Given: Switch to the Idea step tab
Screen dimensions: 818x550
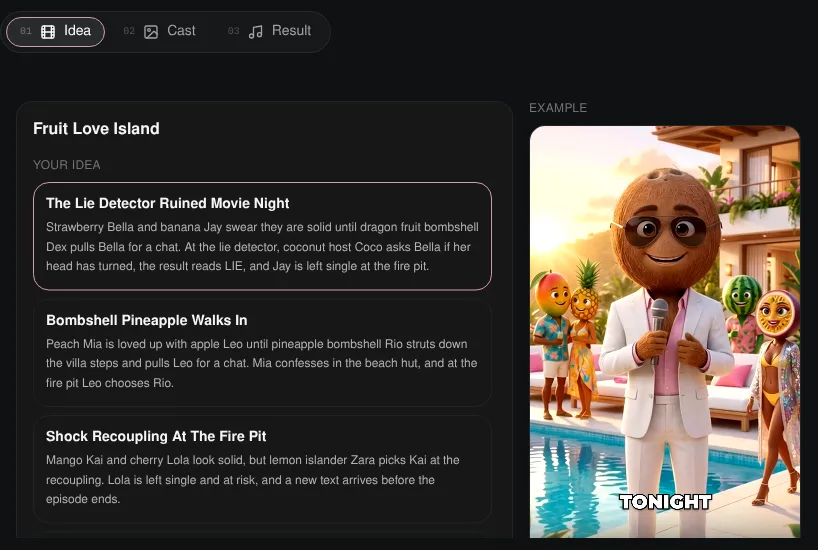Looking at the screenshot, I should (x=55, y=32).
